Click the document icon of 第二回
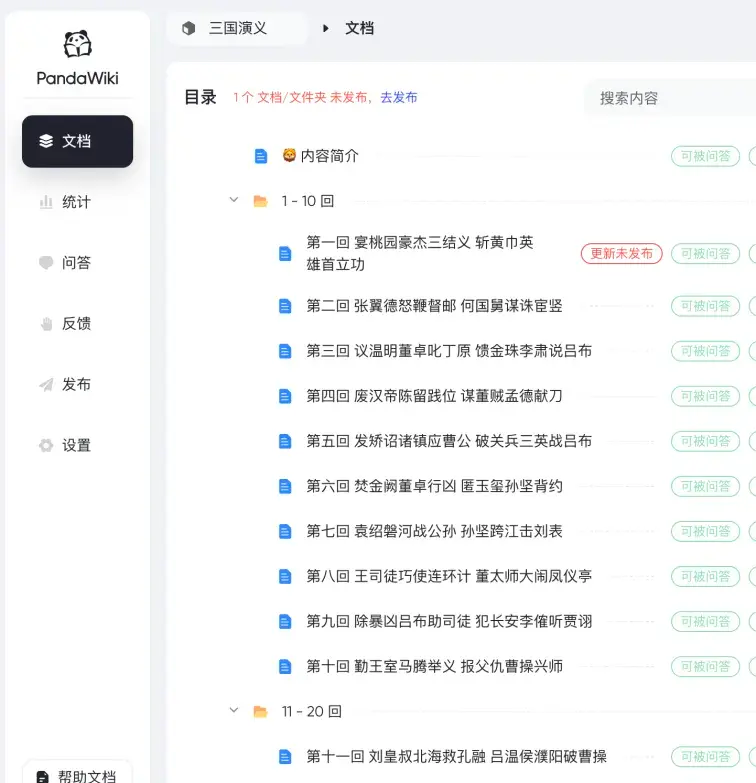 coord(285,306)
